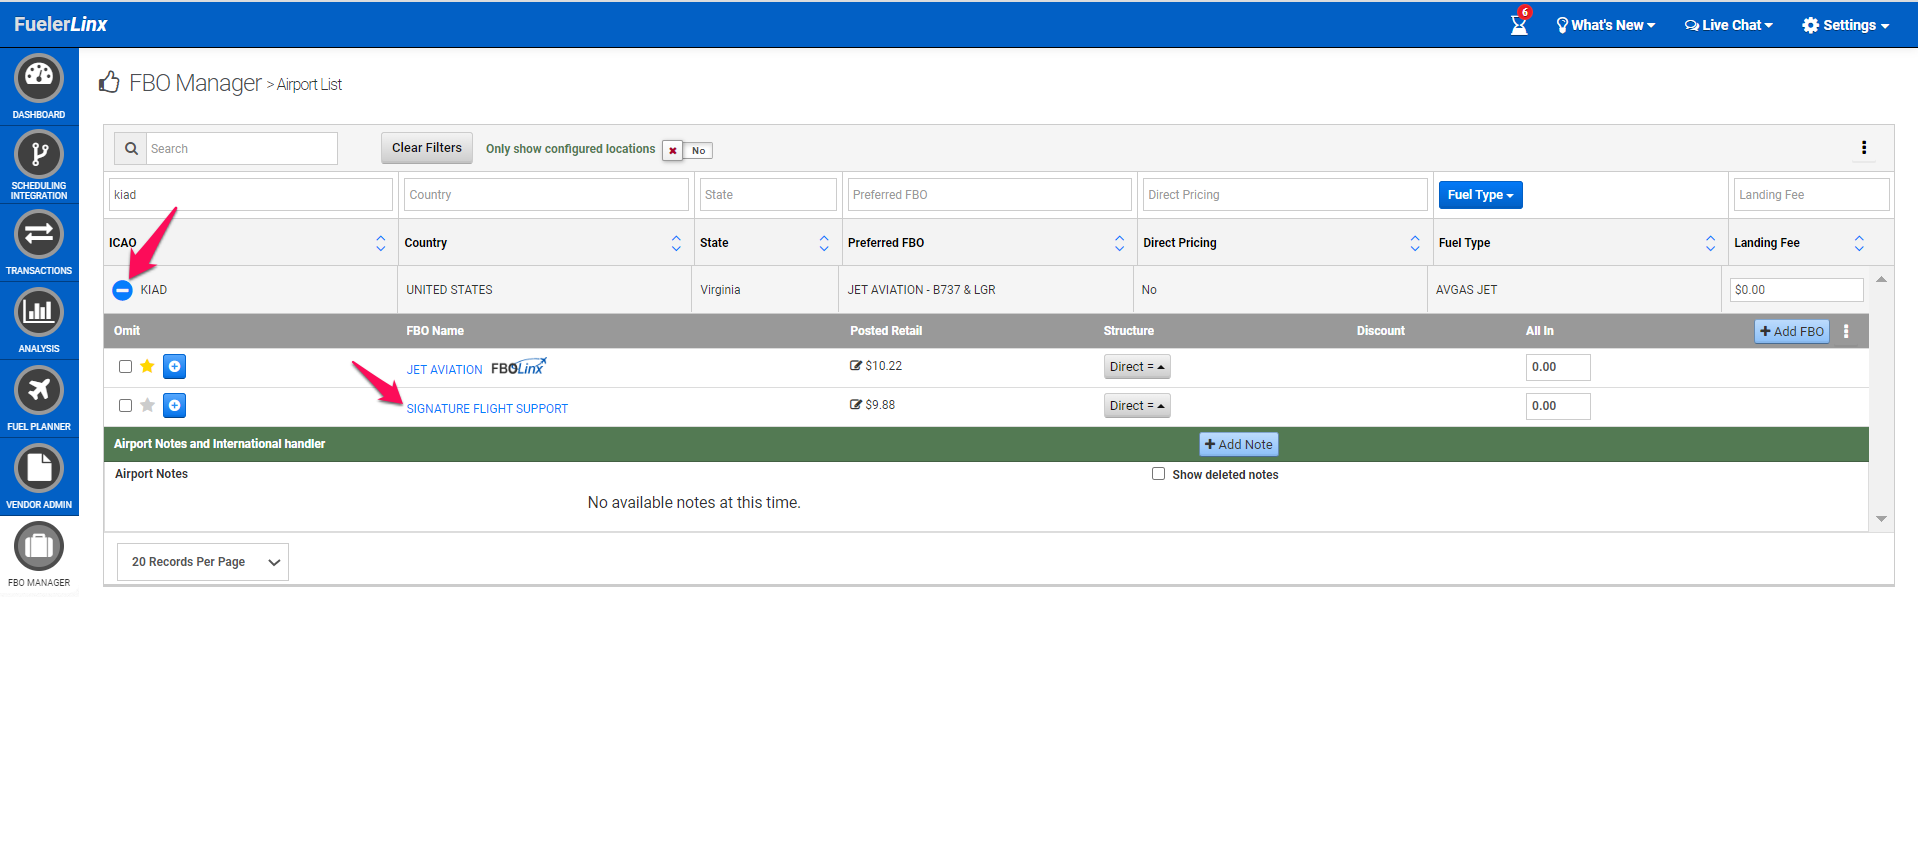Click the blue plus icon on Jet Aviation row
Screen dimensions: 1918x847
pos(174,367)
